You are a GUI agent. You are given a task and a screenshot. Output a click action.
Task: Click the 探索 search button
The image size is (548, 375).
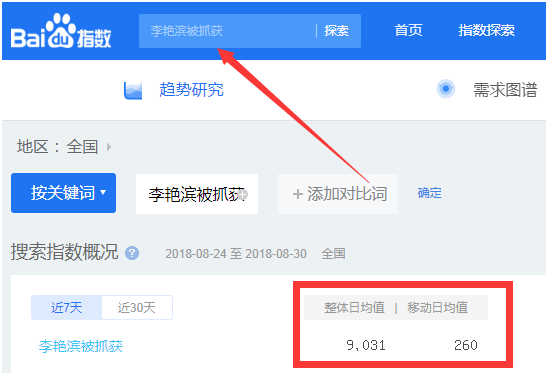[337, 31]
